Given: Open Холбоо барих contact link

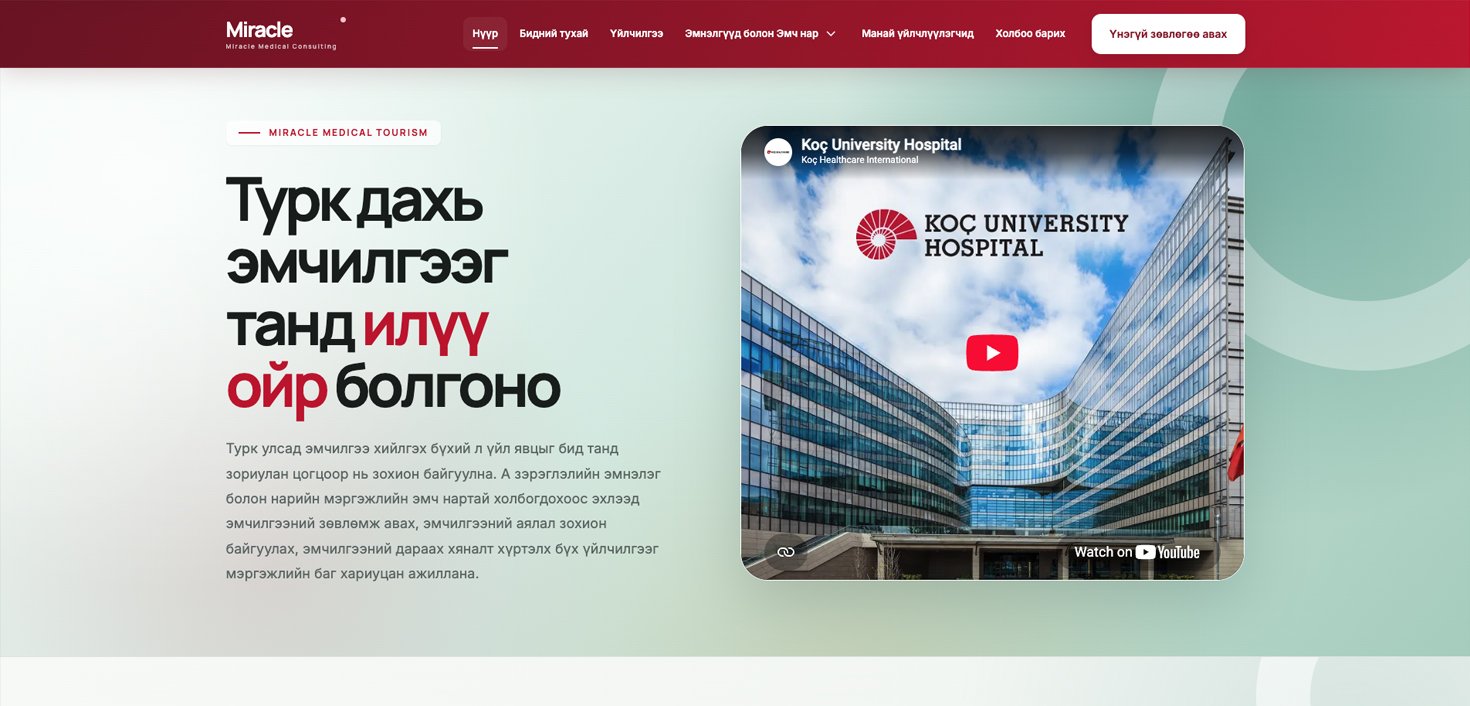Looking at the screenshot, I should (x=1030, y=34).
